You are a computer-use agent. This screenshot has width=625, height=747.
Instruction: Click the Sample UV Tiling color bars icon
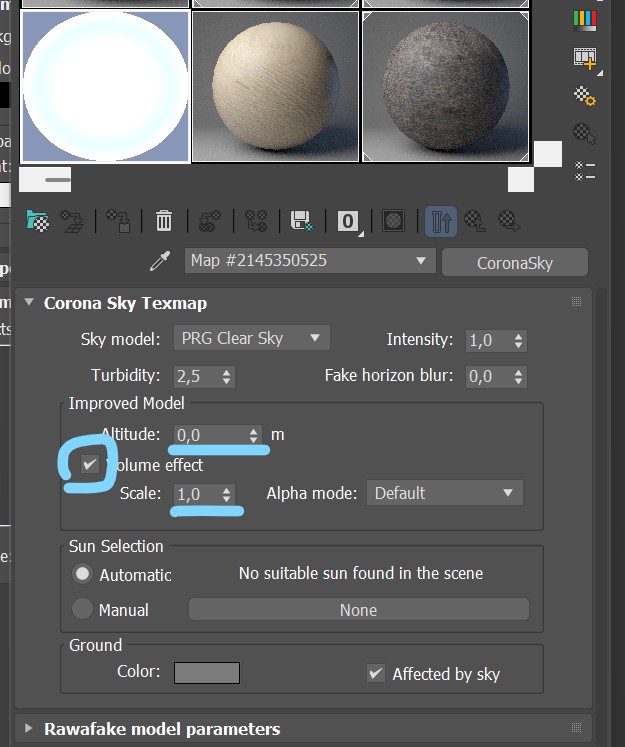585,20
